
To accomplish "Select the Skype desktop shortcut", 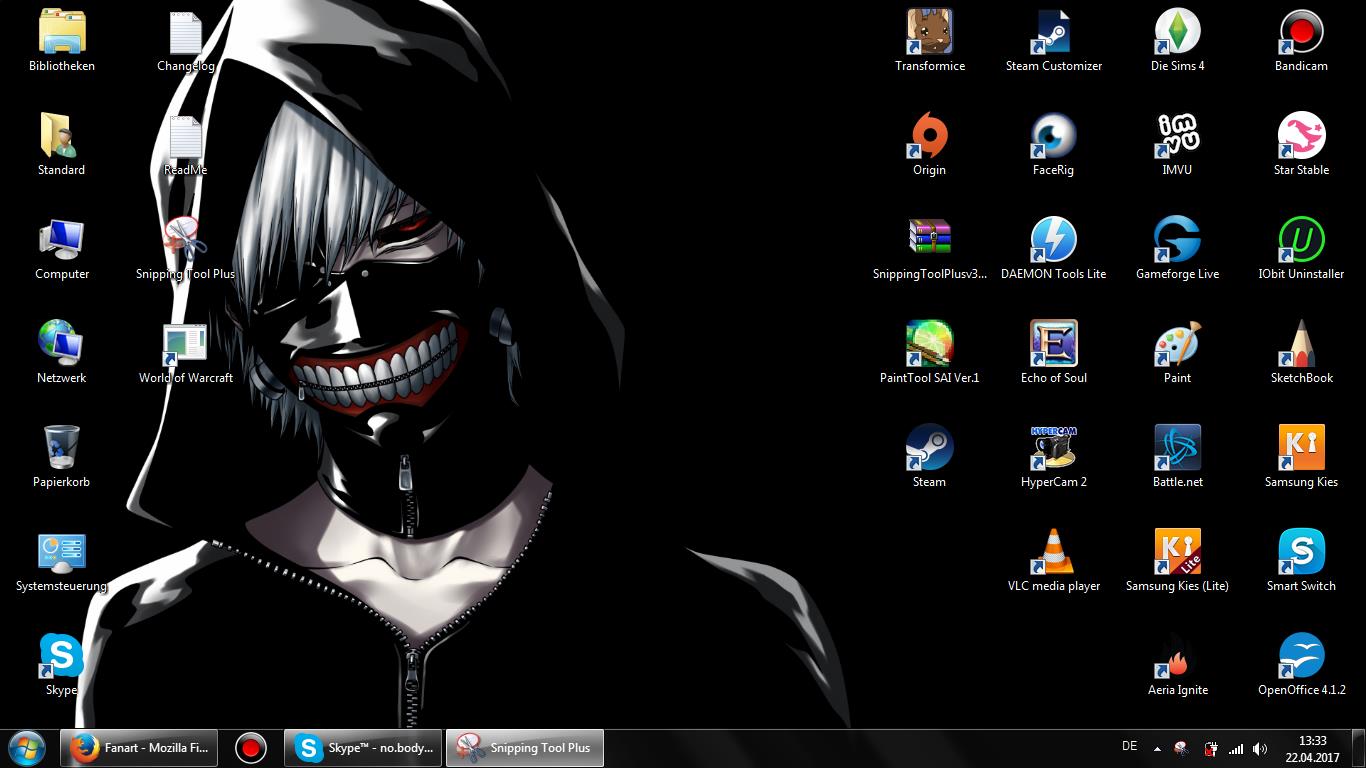I will tap(62, 665).
